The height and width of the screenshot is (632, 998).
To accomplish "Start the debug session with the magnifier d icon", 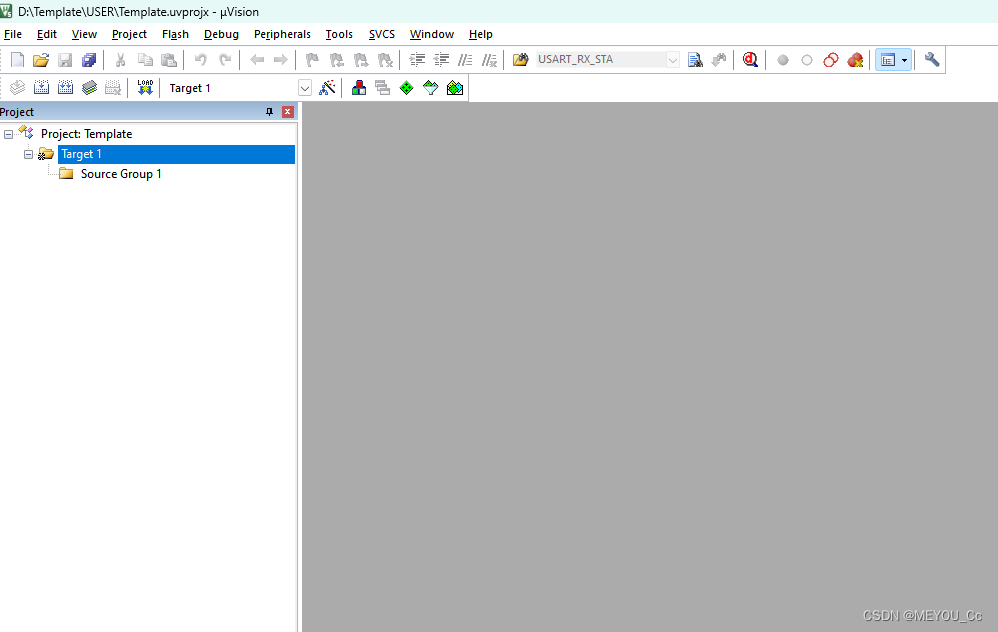I will 750,60.
